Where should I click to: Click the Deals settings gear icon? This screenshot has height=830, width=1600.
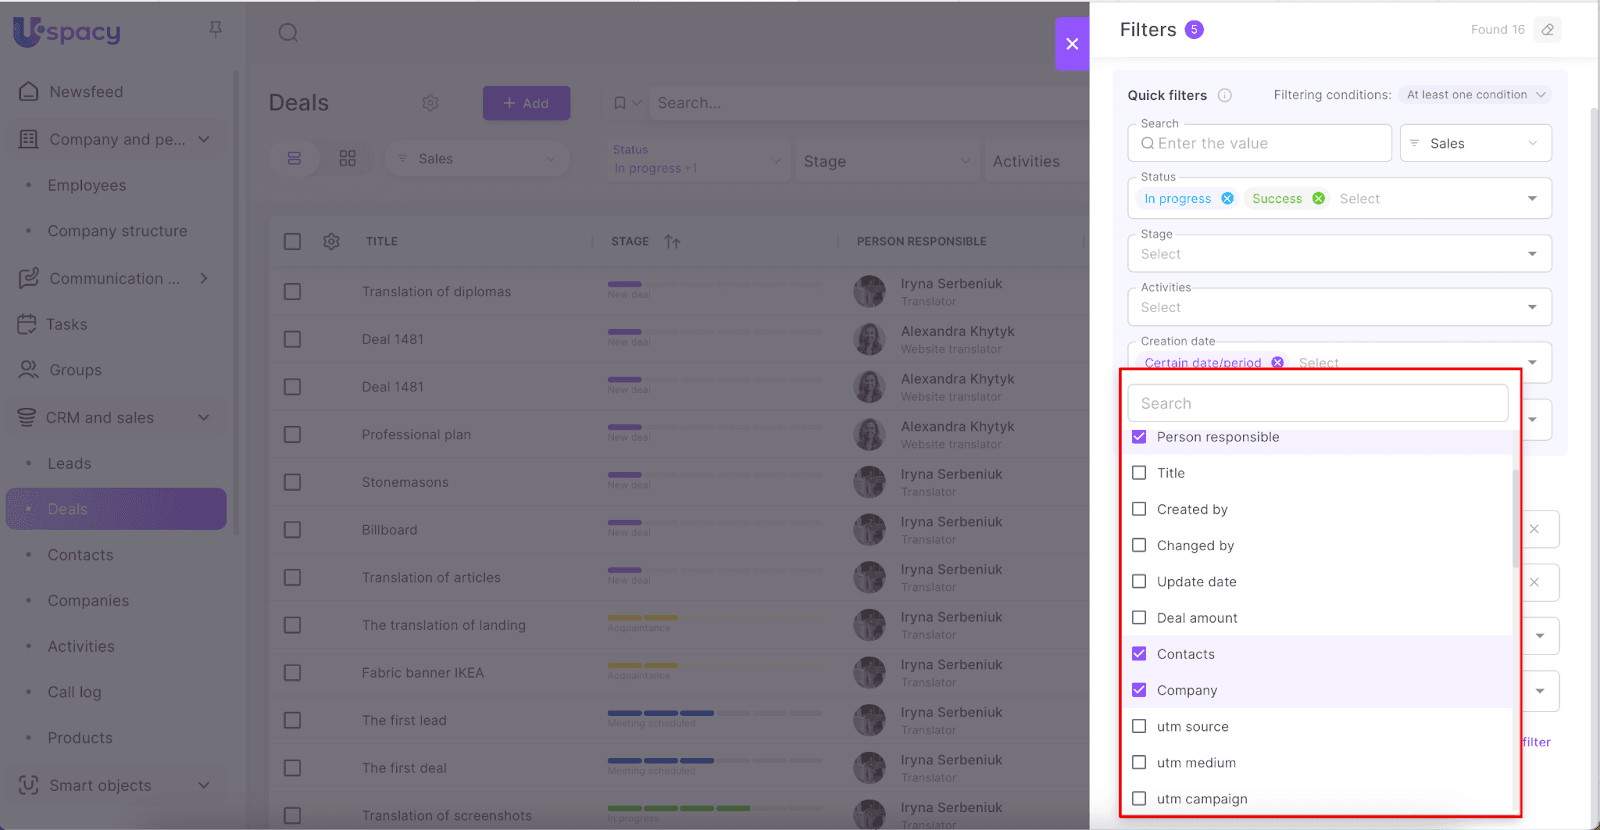tap(431, 103)
